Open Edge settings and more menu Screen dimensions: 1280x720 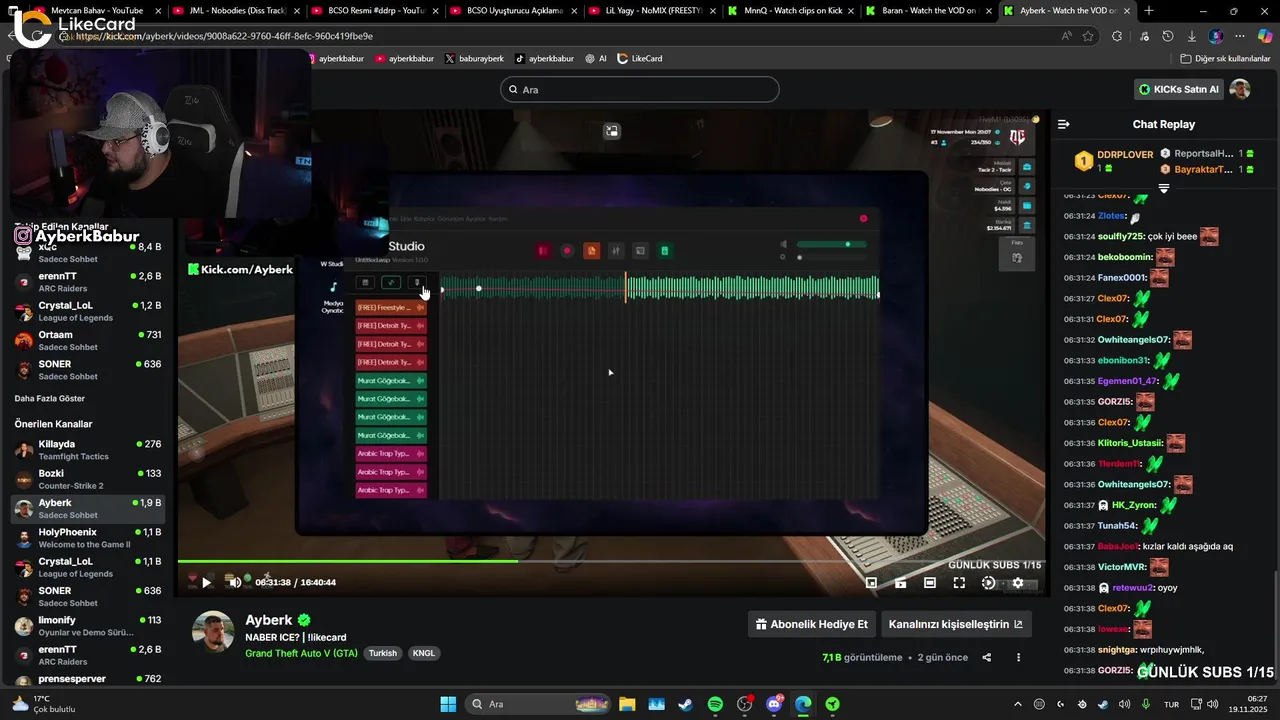pos(1239,36)
